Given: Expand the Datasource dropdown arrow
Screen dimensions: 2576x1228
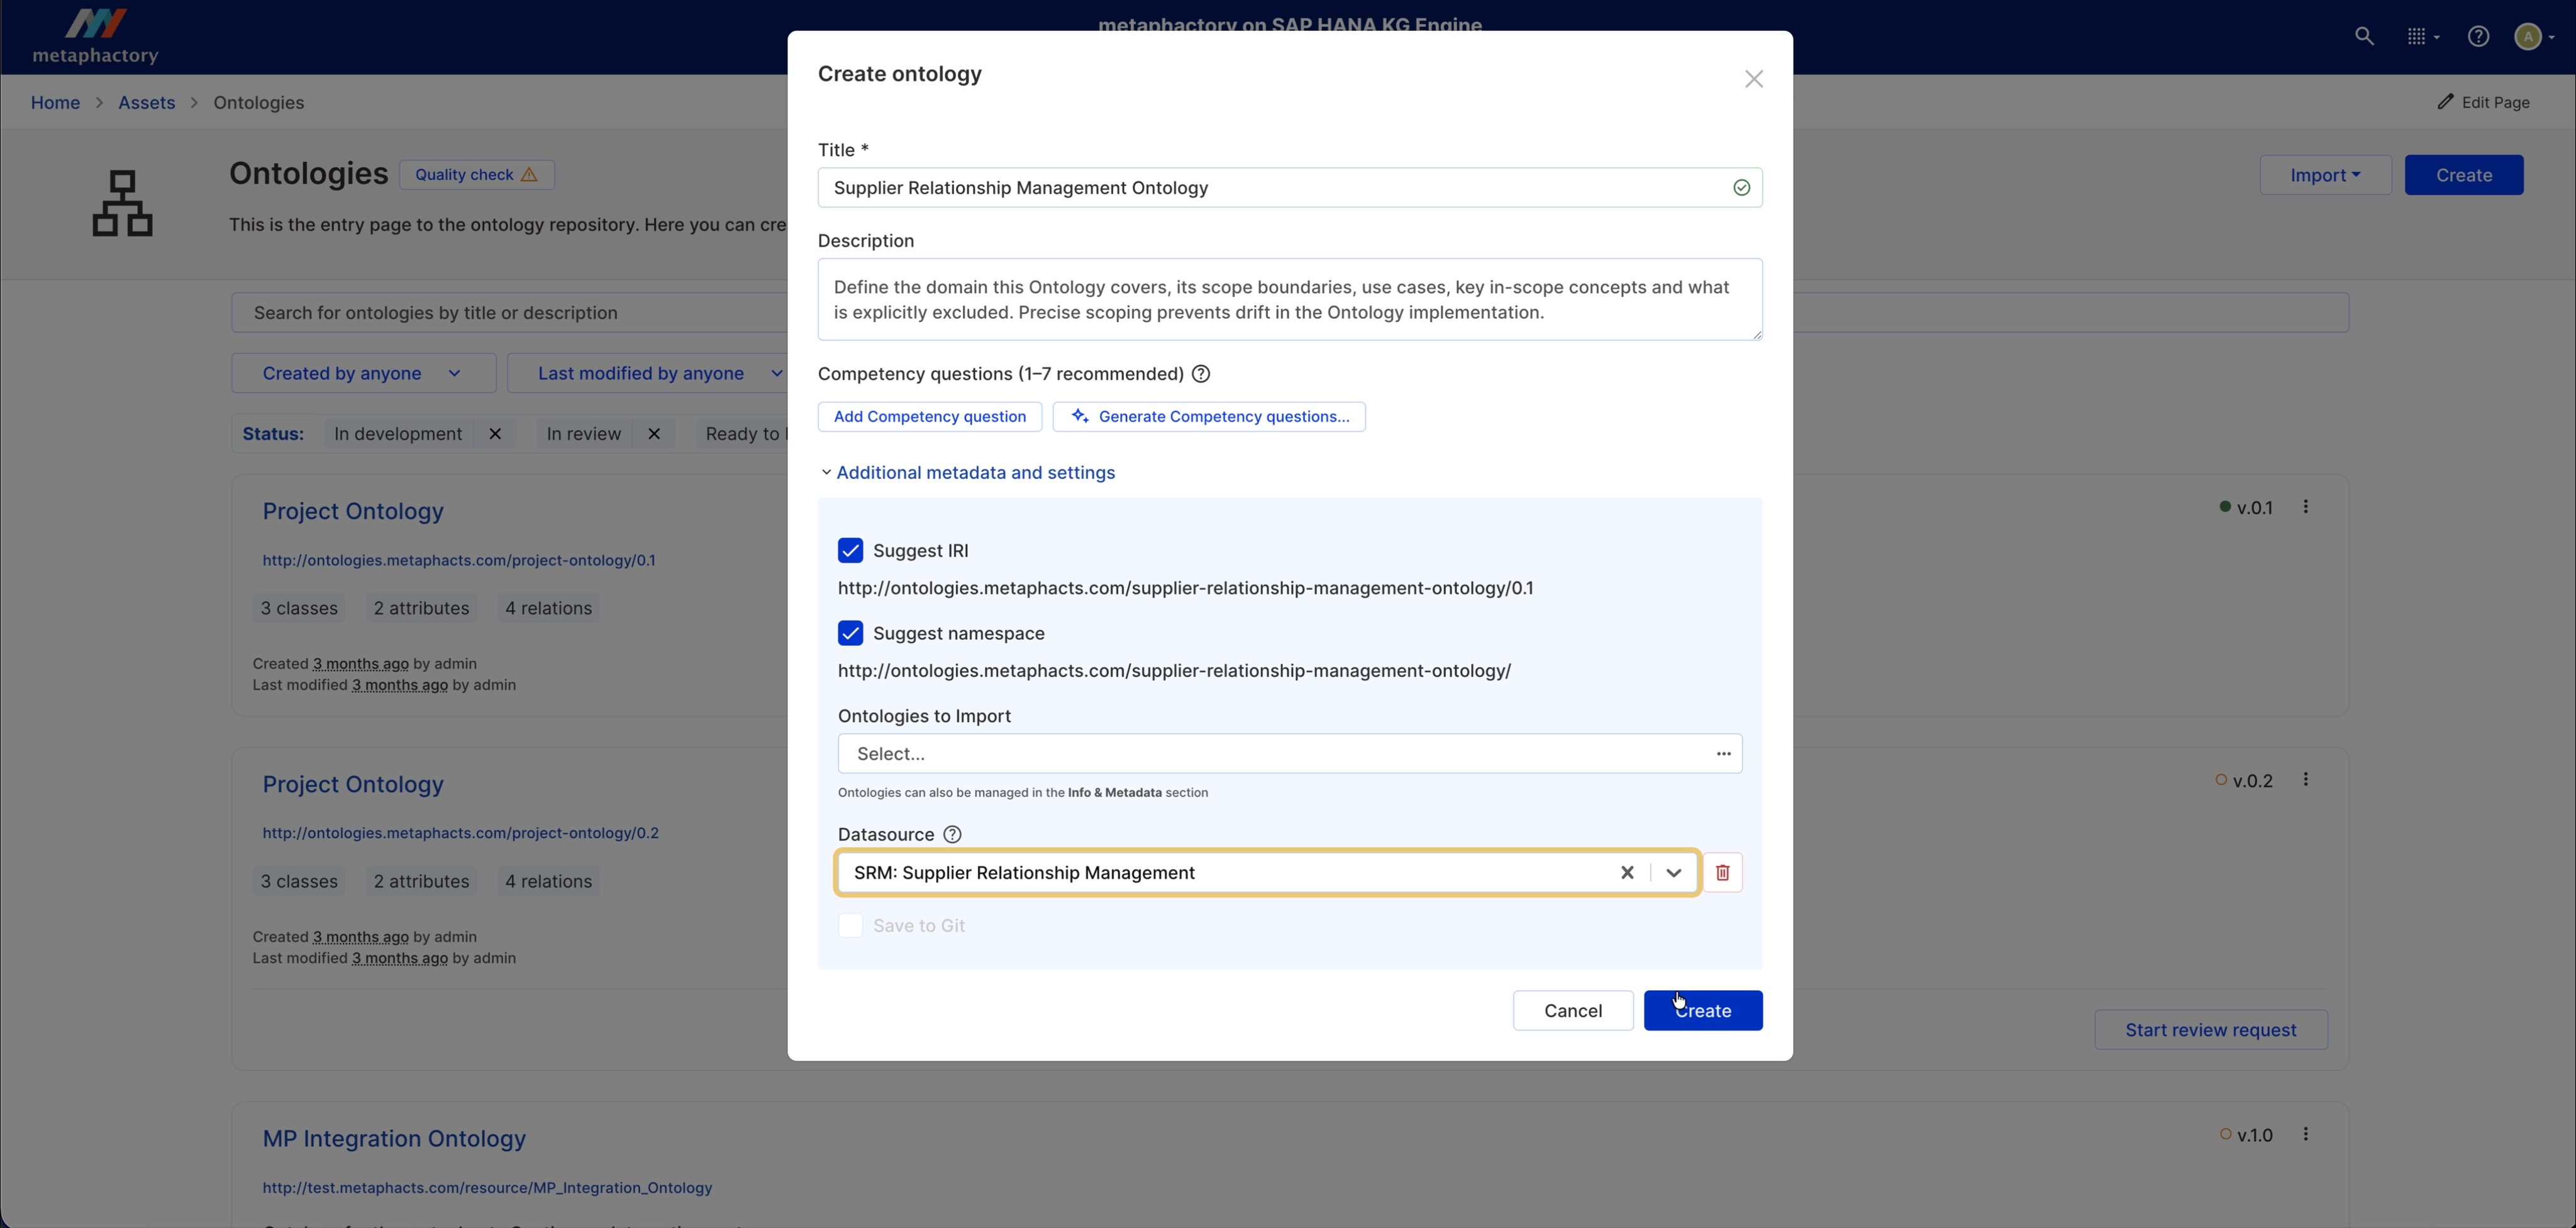Looking at the screenshot, I should coord(1673,873).
